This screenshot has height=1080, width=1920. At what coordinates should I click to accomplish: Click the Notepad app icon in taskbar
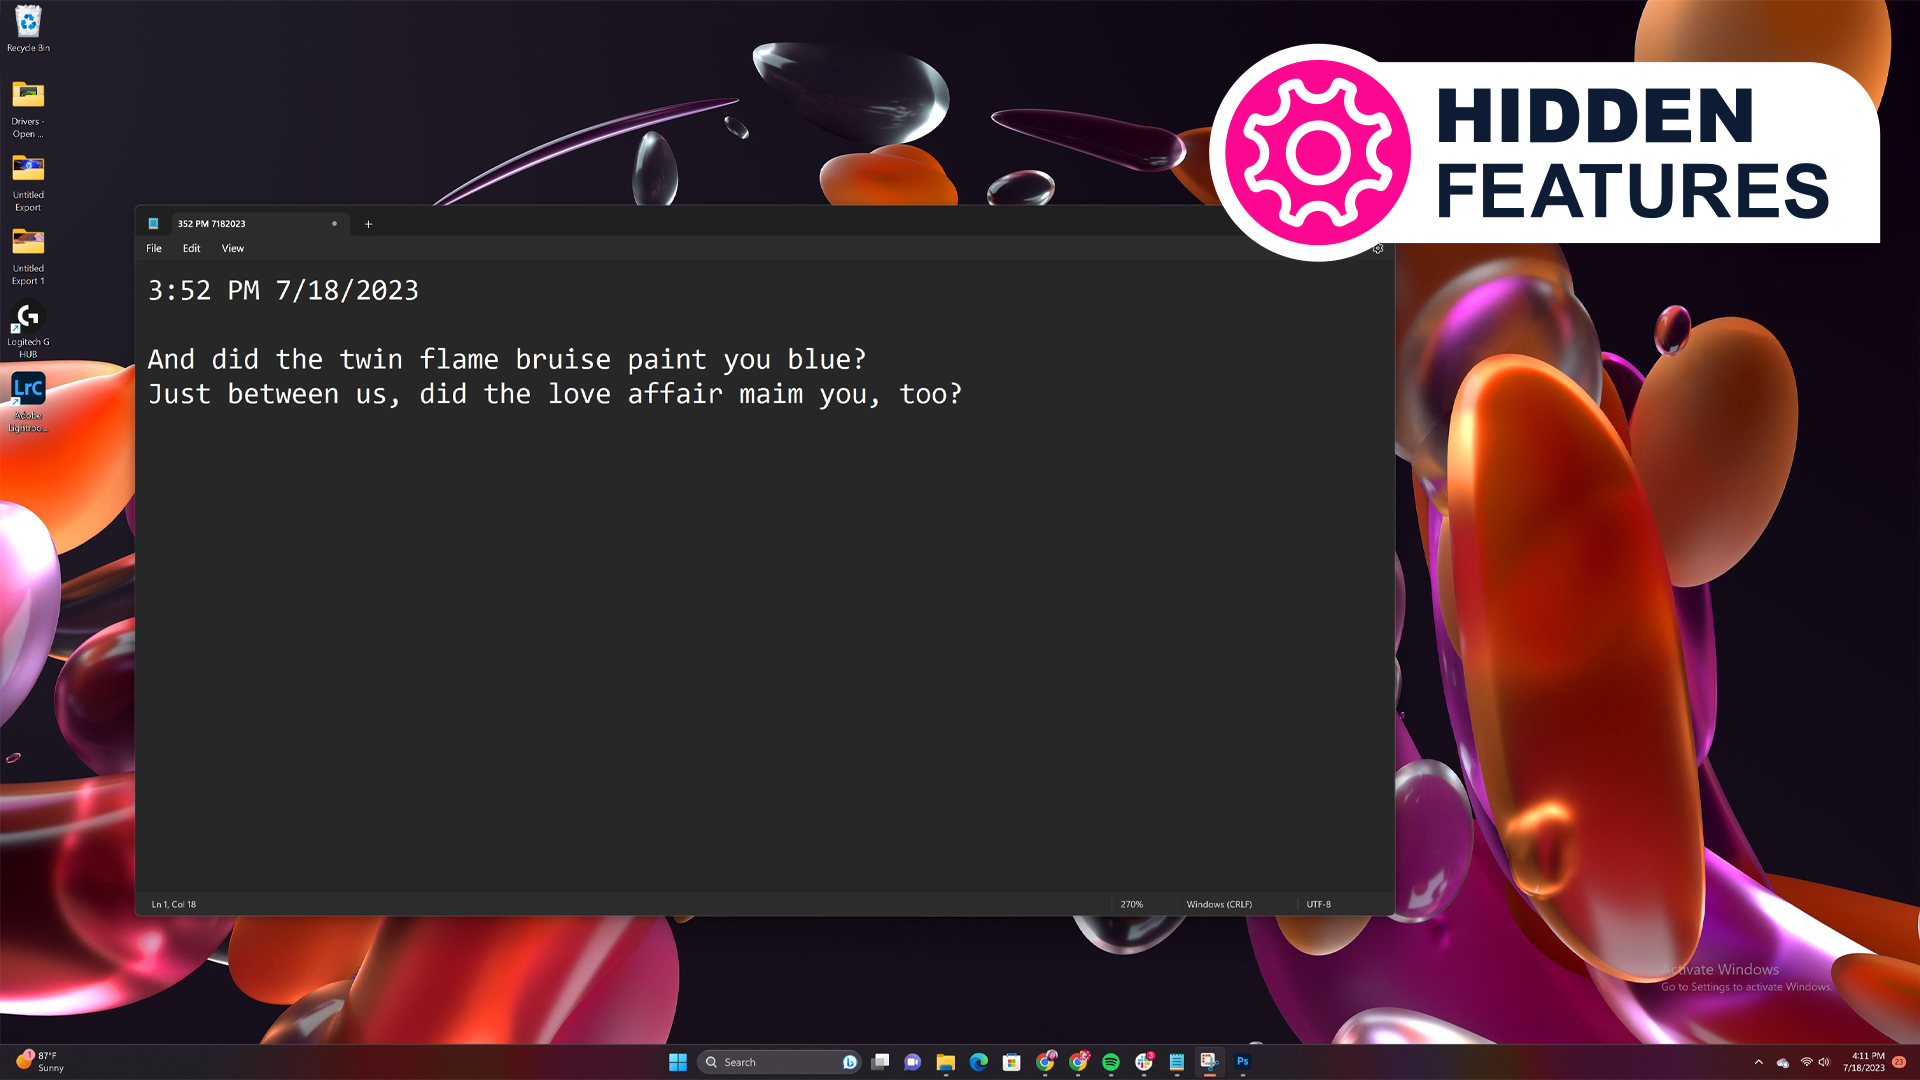point(1178,1062)
